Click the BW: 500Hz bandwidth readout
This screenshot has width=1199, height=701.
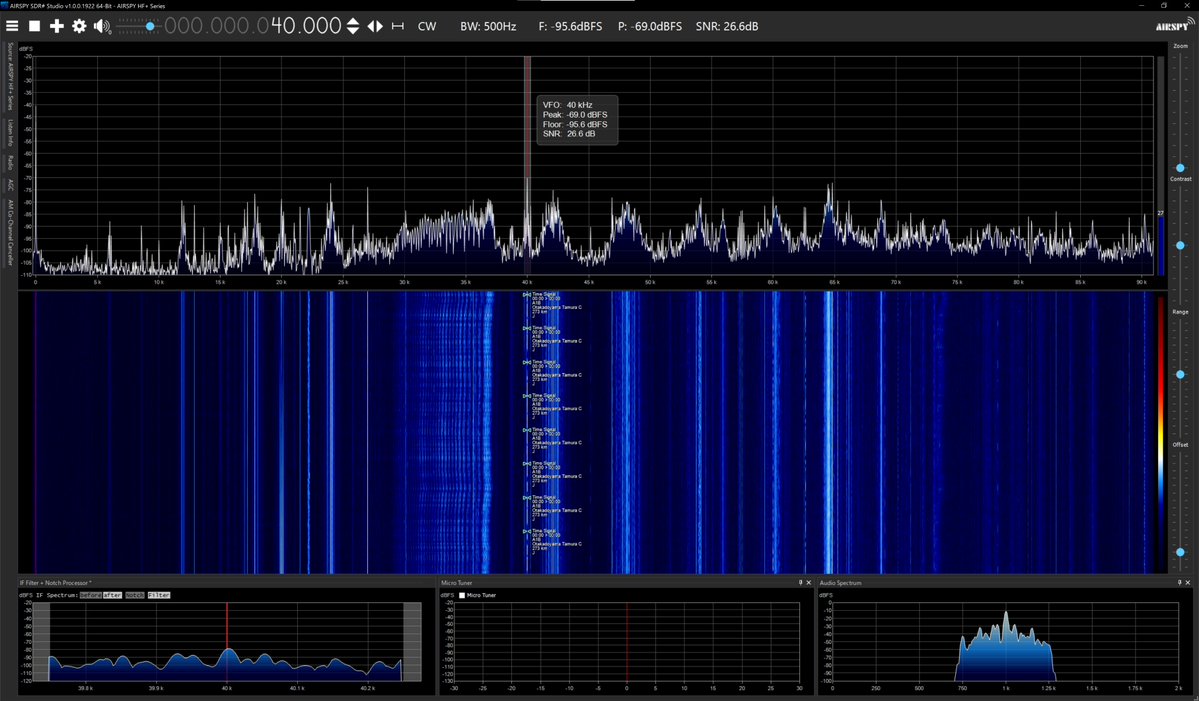click(488, 26)
